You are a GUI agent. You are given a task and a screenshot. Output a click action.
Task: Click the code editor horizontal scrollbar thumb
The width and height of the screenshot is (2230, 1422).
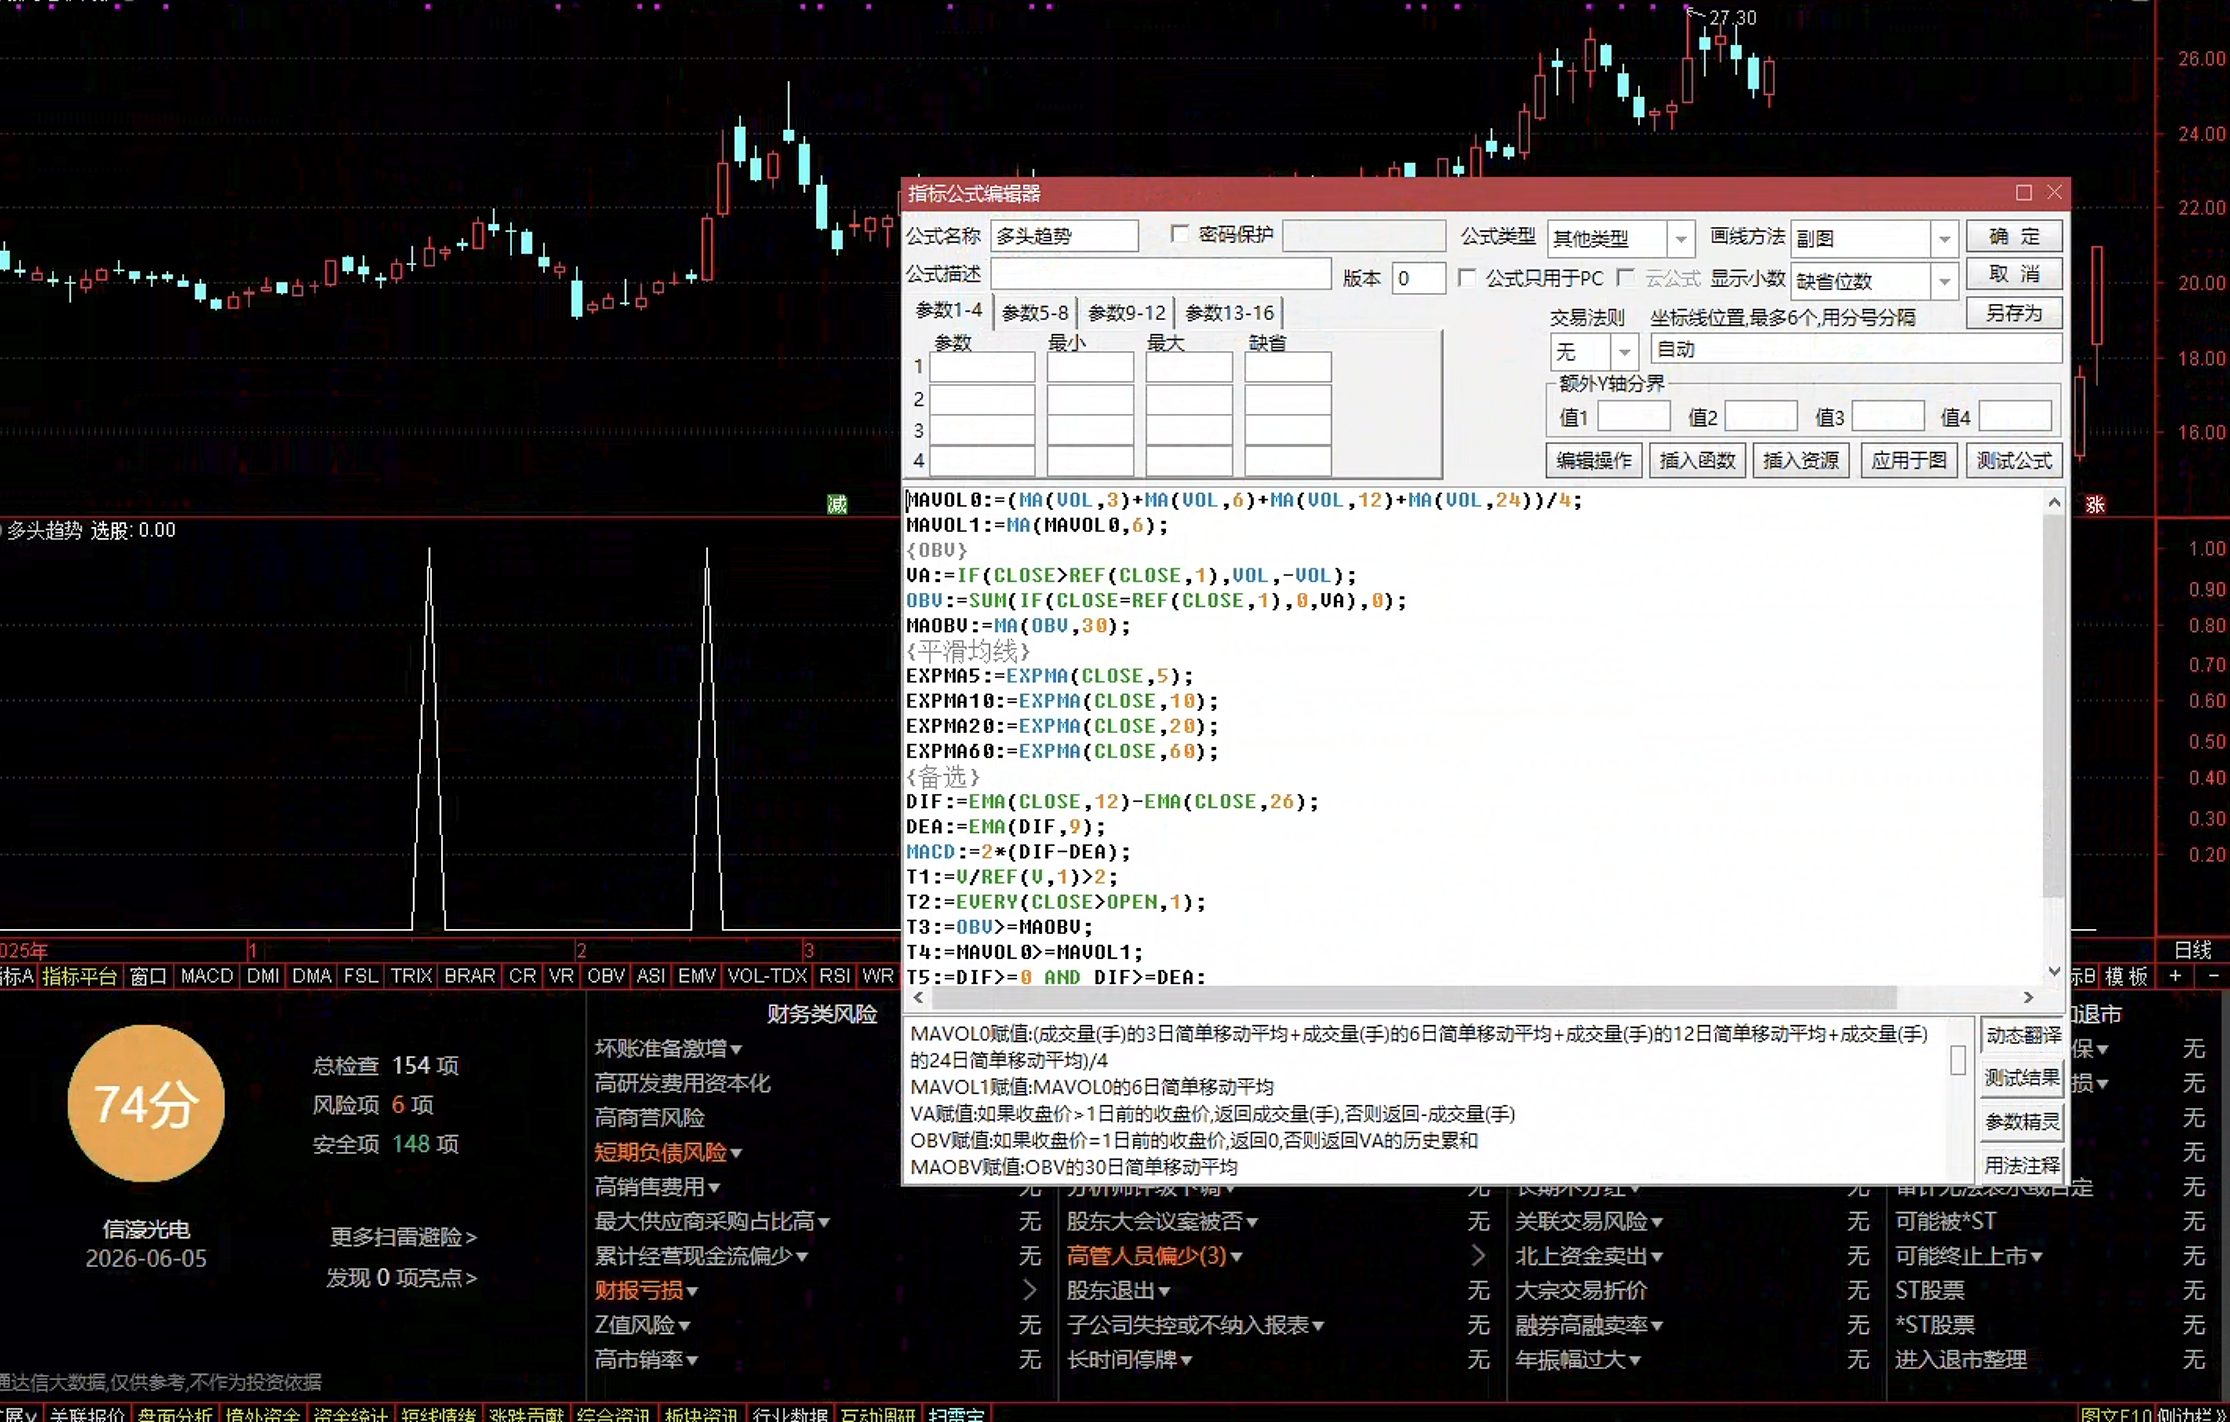(x=1414, y=997)
